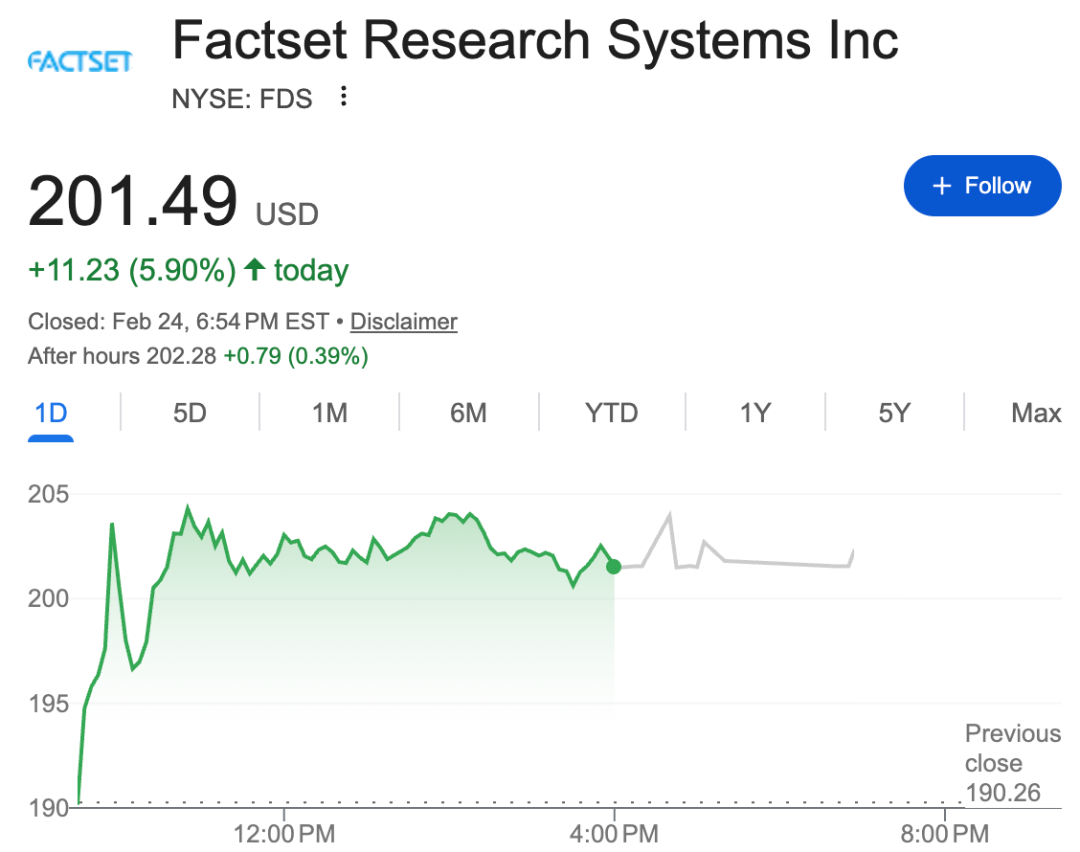This screenshot has height=852, width=1080.
Task: Open the three-dot more options menu
Action: (x=344, y=97)
